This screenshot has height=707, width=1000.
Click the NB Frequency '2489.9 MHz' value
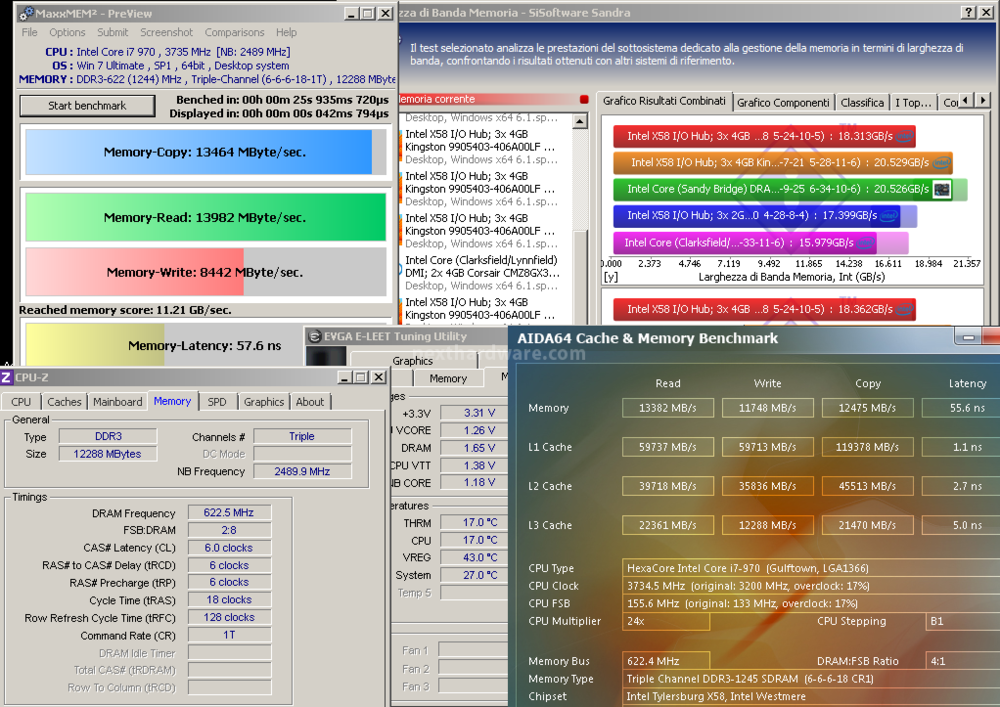click(x=302, y=472)
